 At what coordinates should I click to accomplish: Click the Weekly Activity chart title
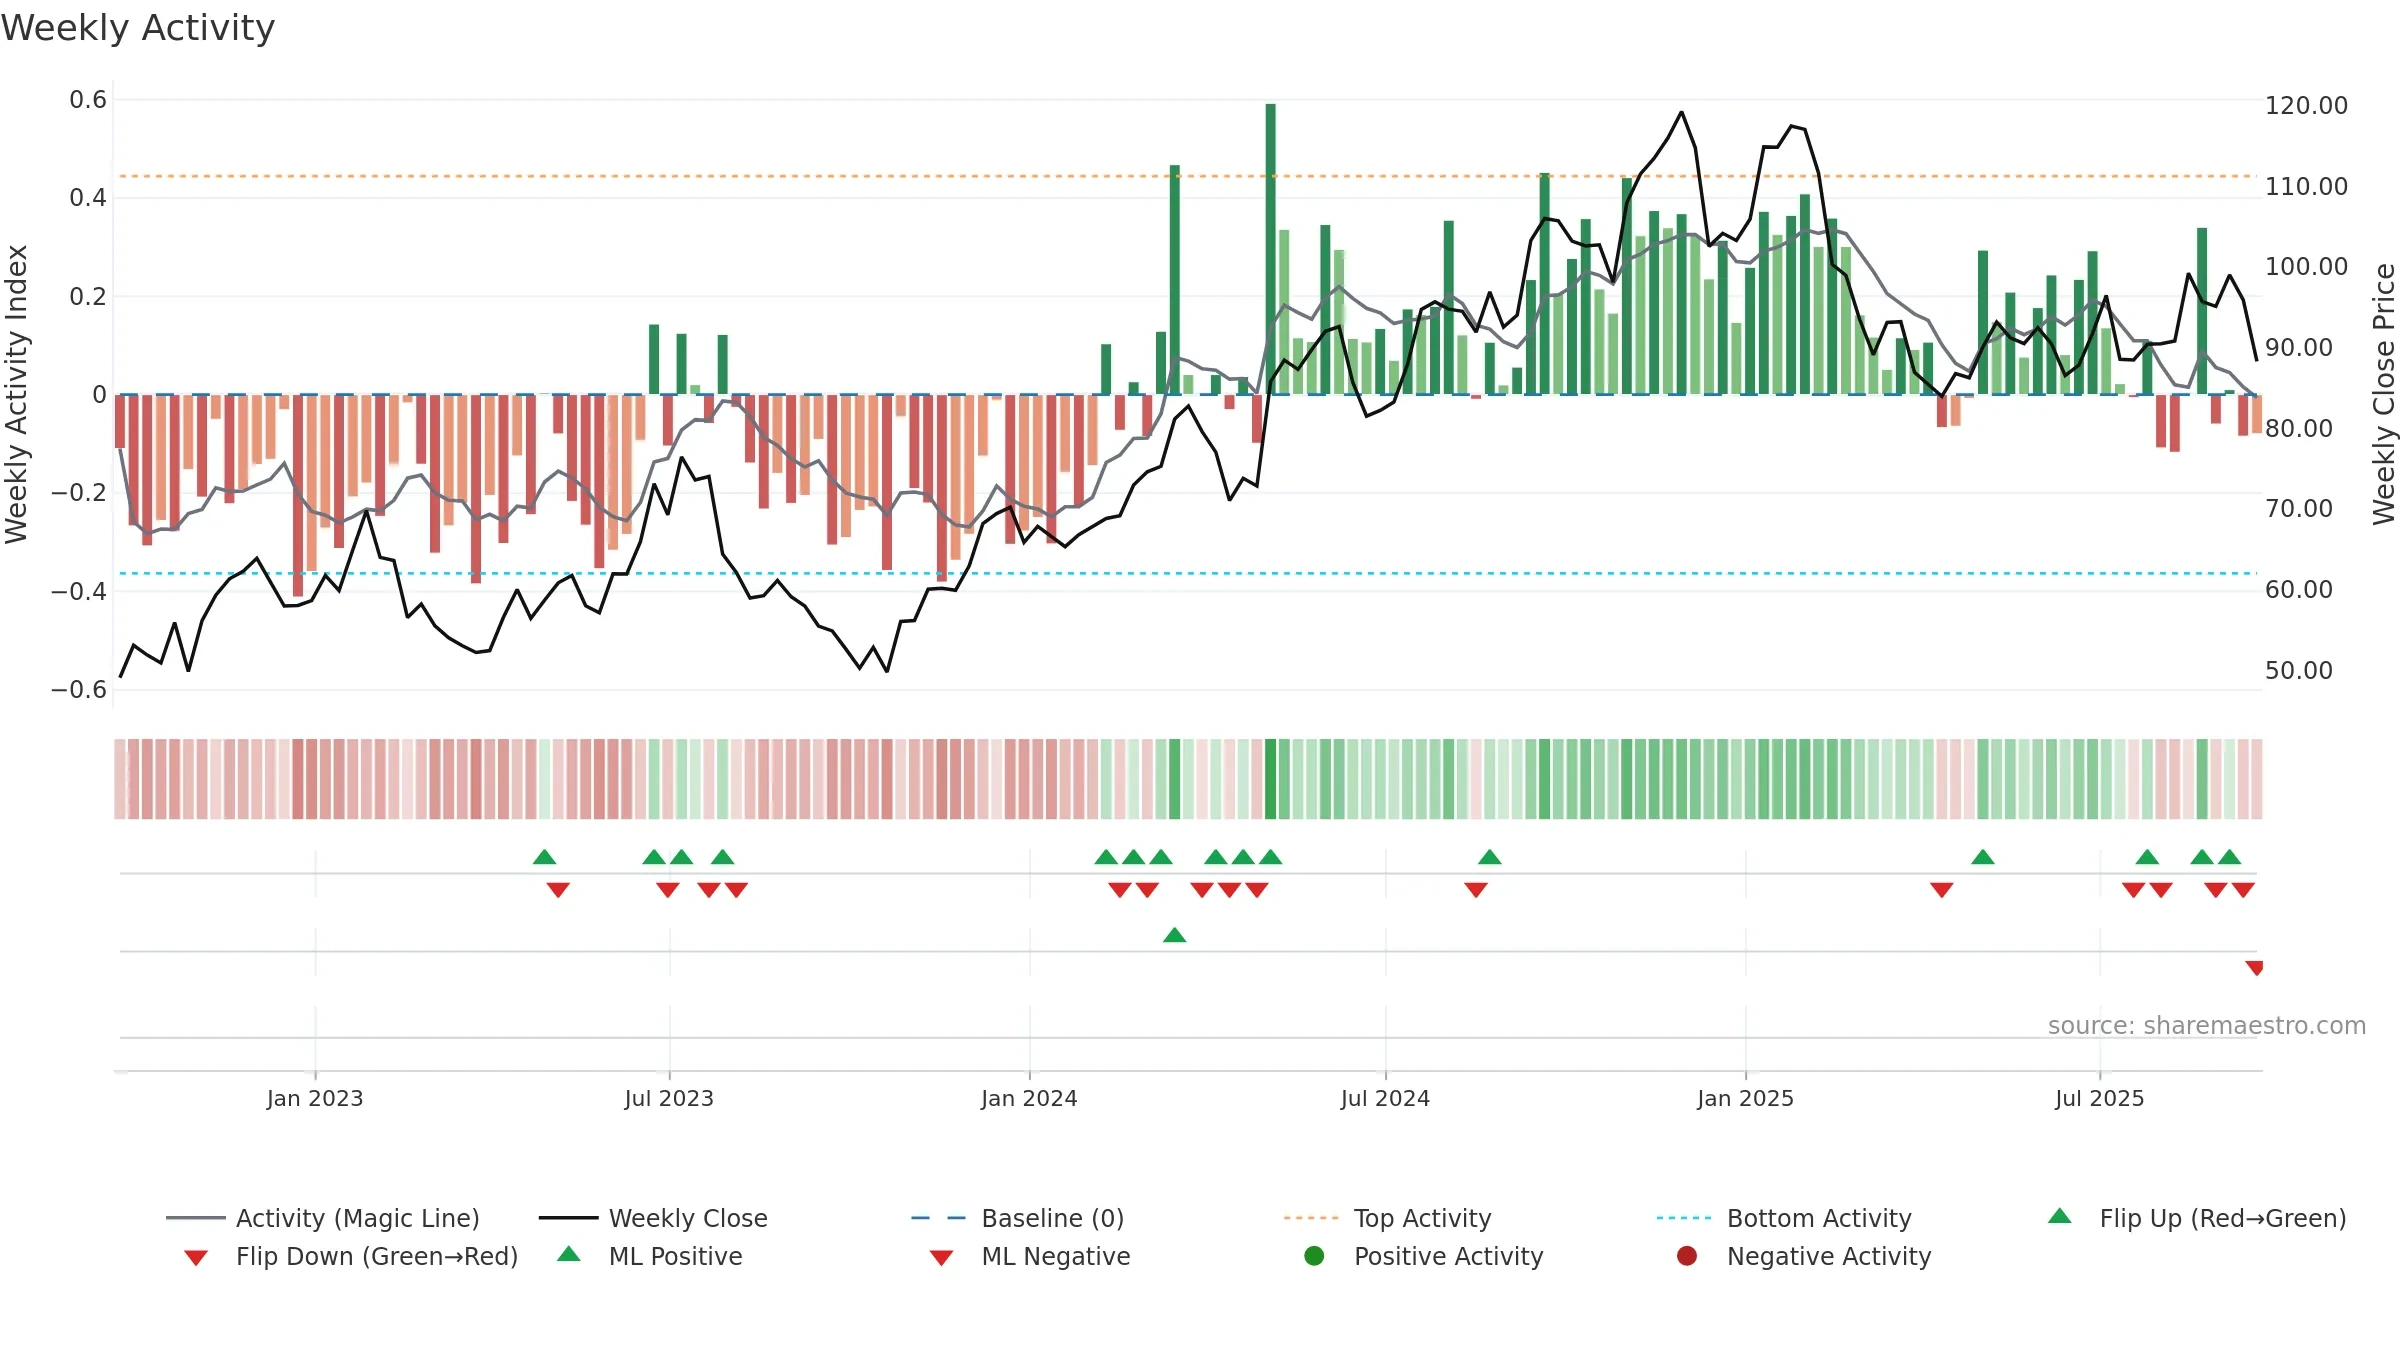pos(138,28)
